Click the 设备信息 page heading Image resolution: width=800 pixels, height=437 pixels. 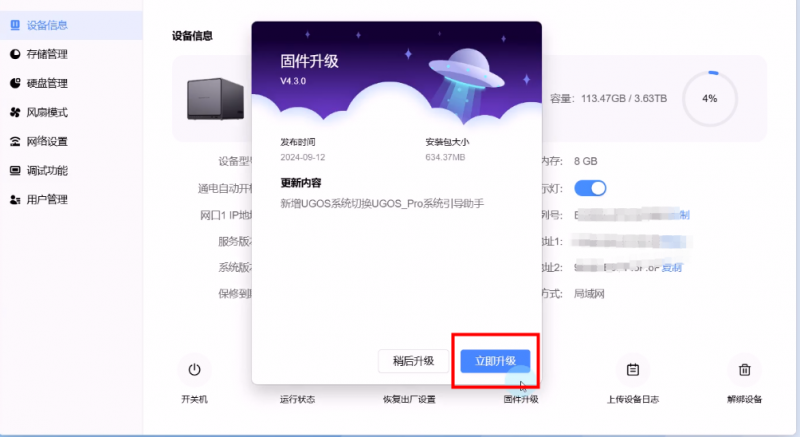click(x=192, y=36)
